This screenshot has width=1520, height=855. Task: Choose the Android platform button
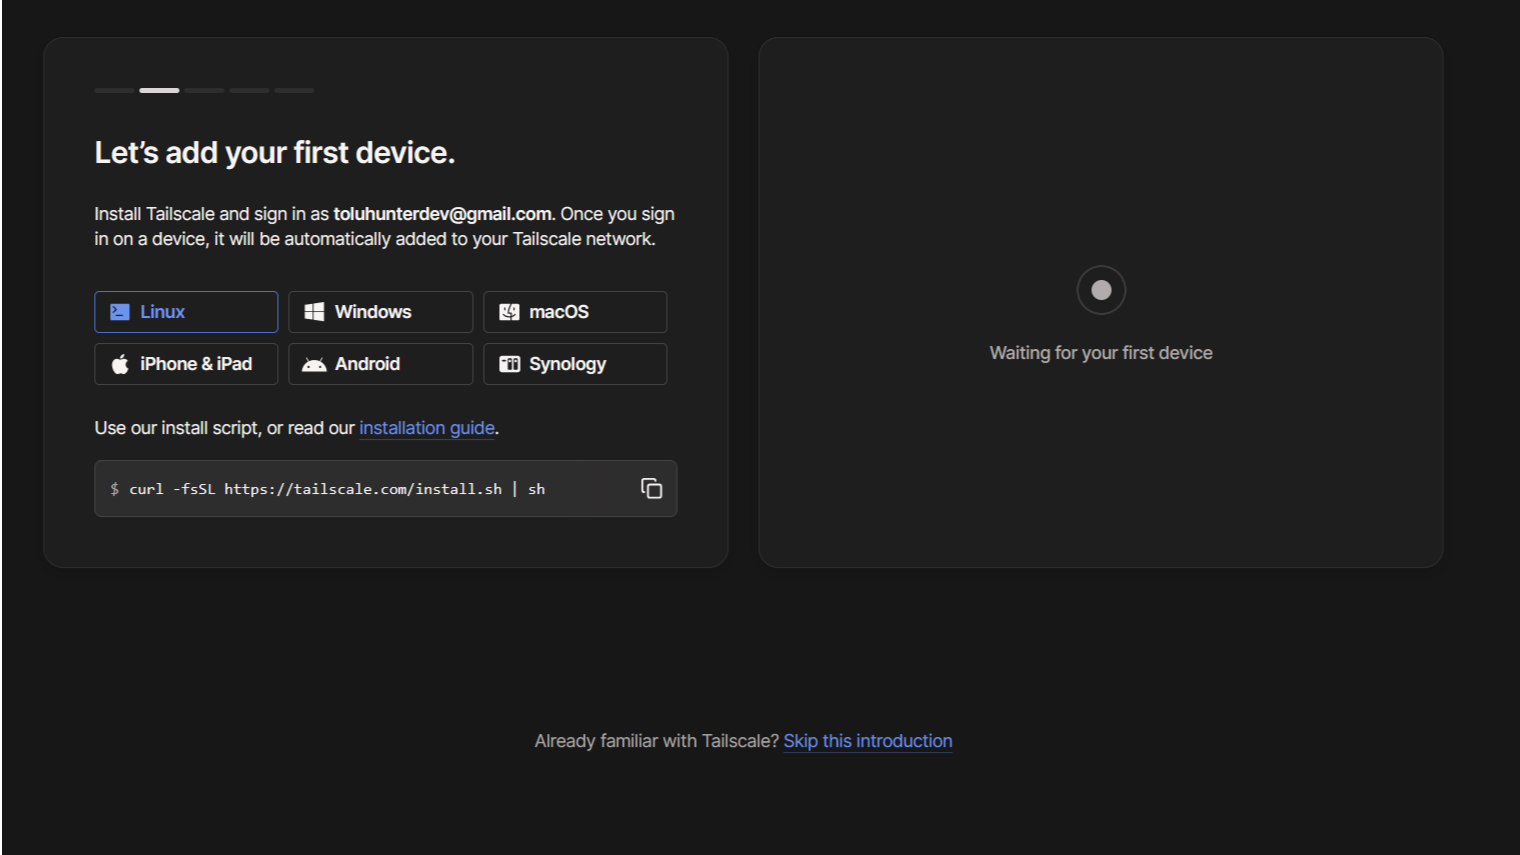pyautogui.click(x=380, y=364)
